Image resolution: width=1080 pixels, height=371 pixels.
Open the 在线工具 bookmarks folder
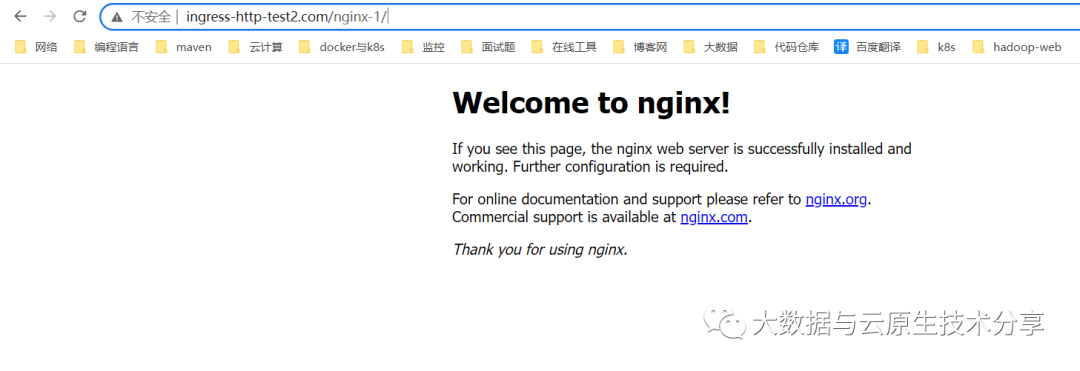click(563, 47)
